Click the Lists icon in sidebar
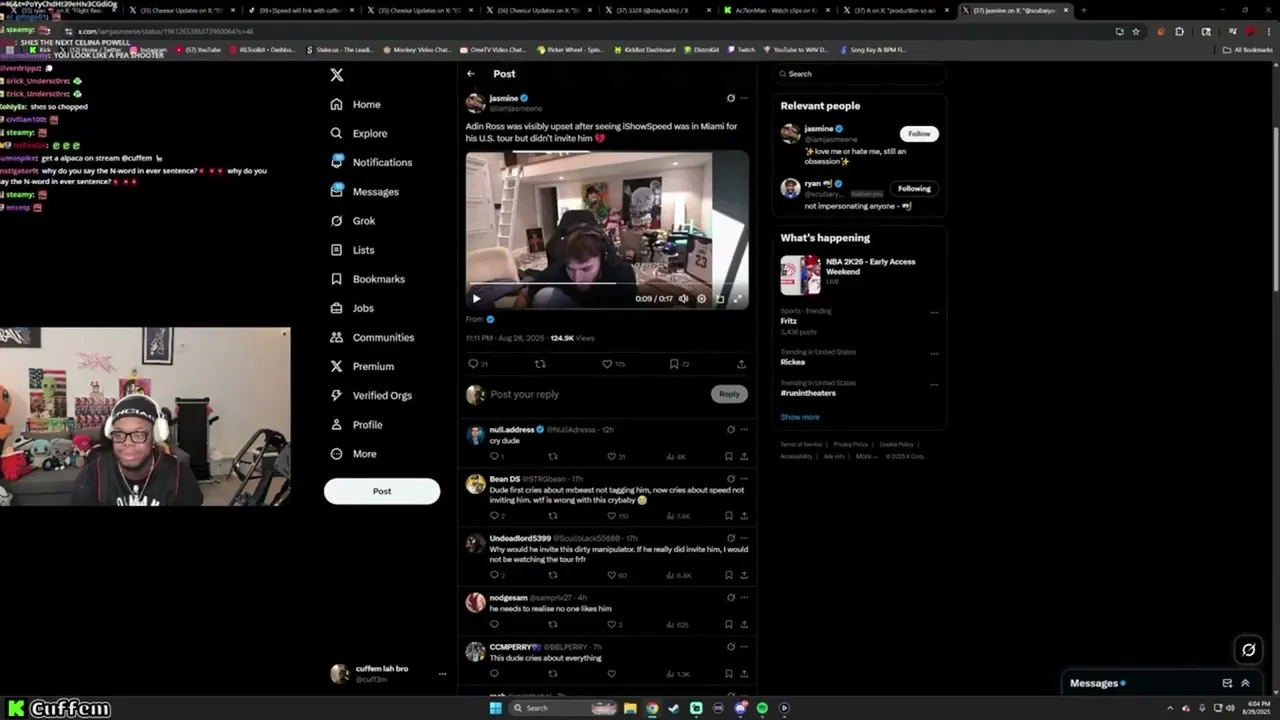The image size is (1280, 720). coord(337,250)
